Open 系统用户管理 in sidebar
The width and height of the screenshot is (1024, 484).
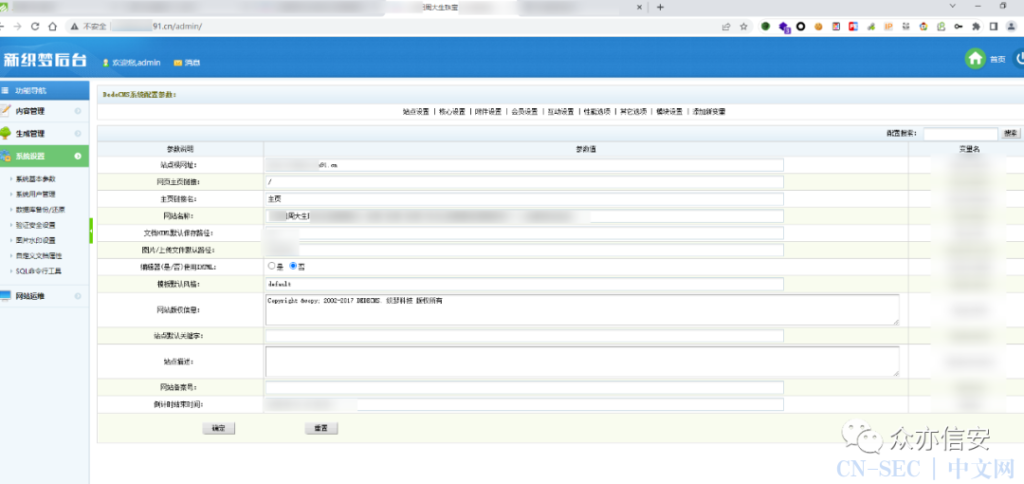click(x=36, y=194)
